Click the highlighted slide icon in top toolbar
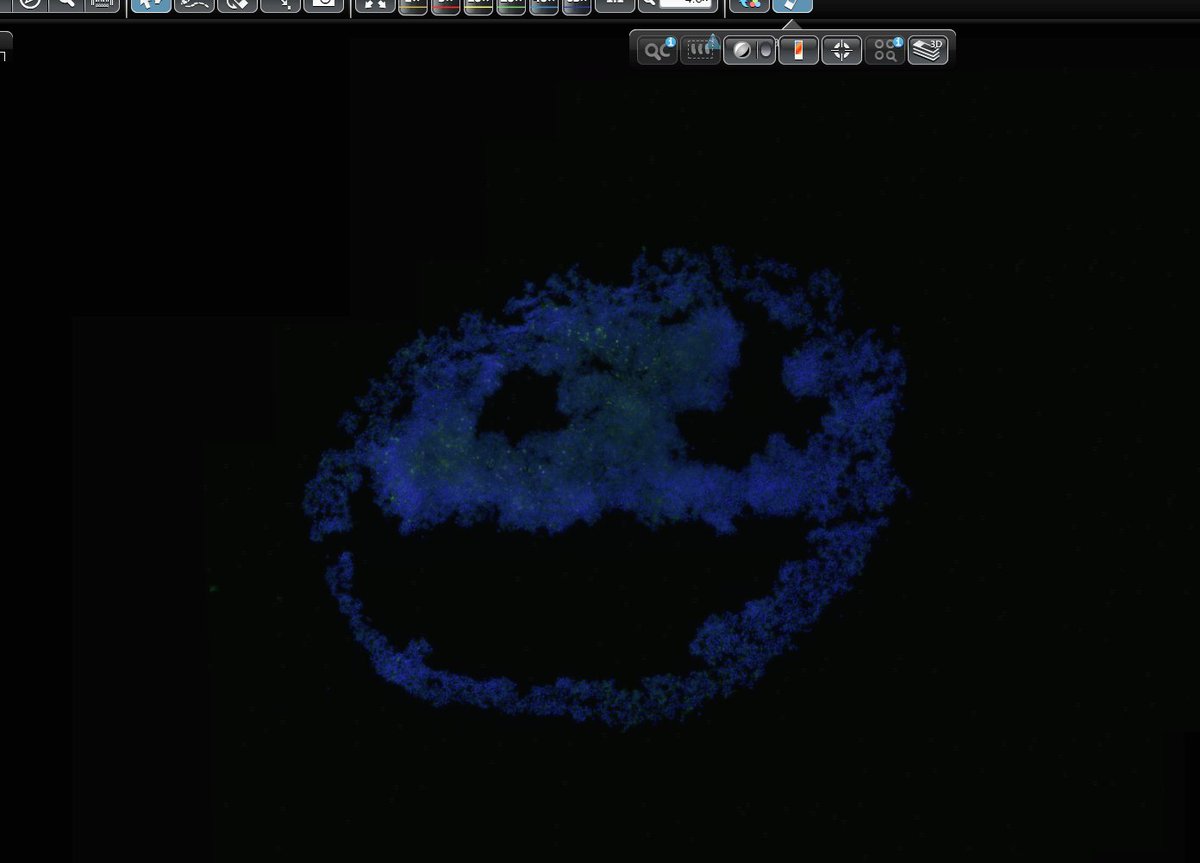The image size is (1200, 863). click(x=792, y=4)
